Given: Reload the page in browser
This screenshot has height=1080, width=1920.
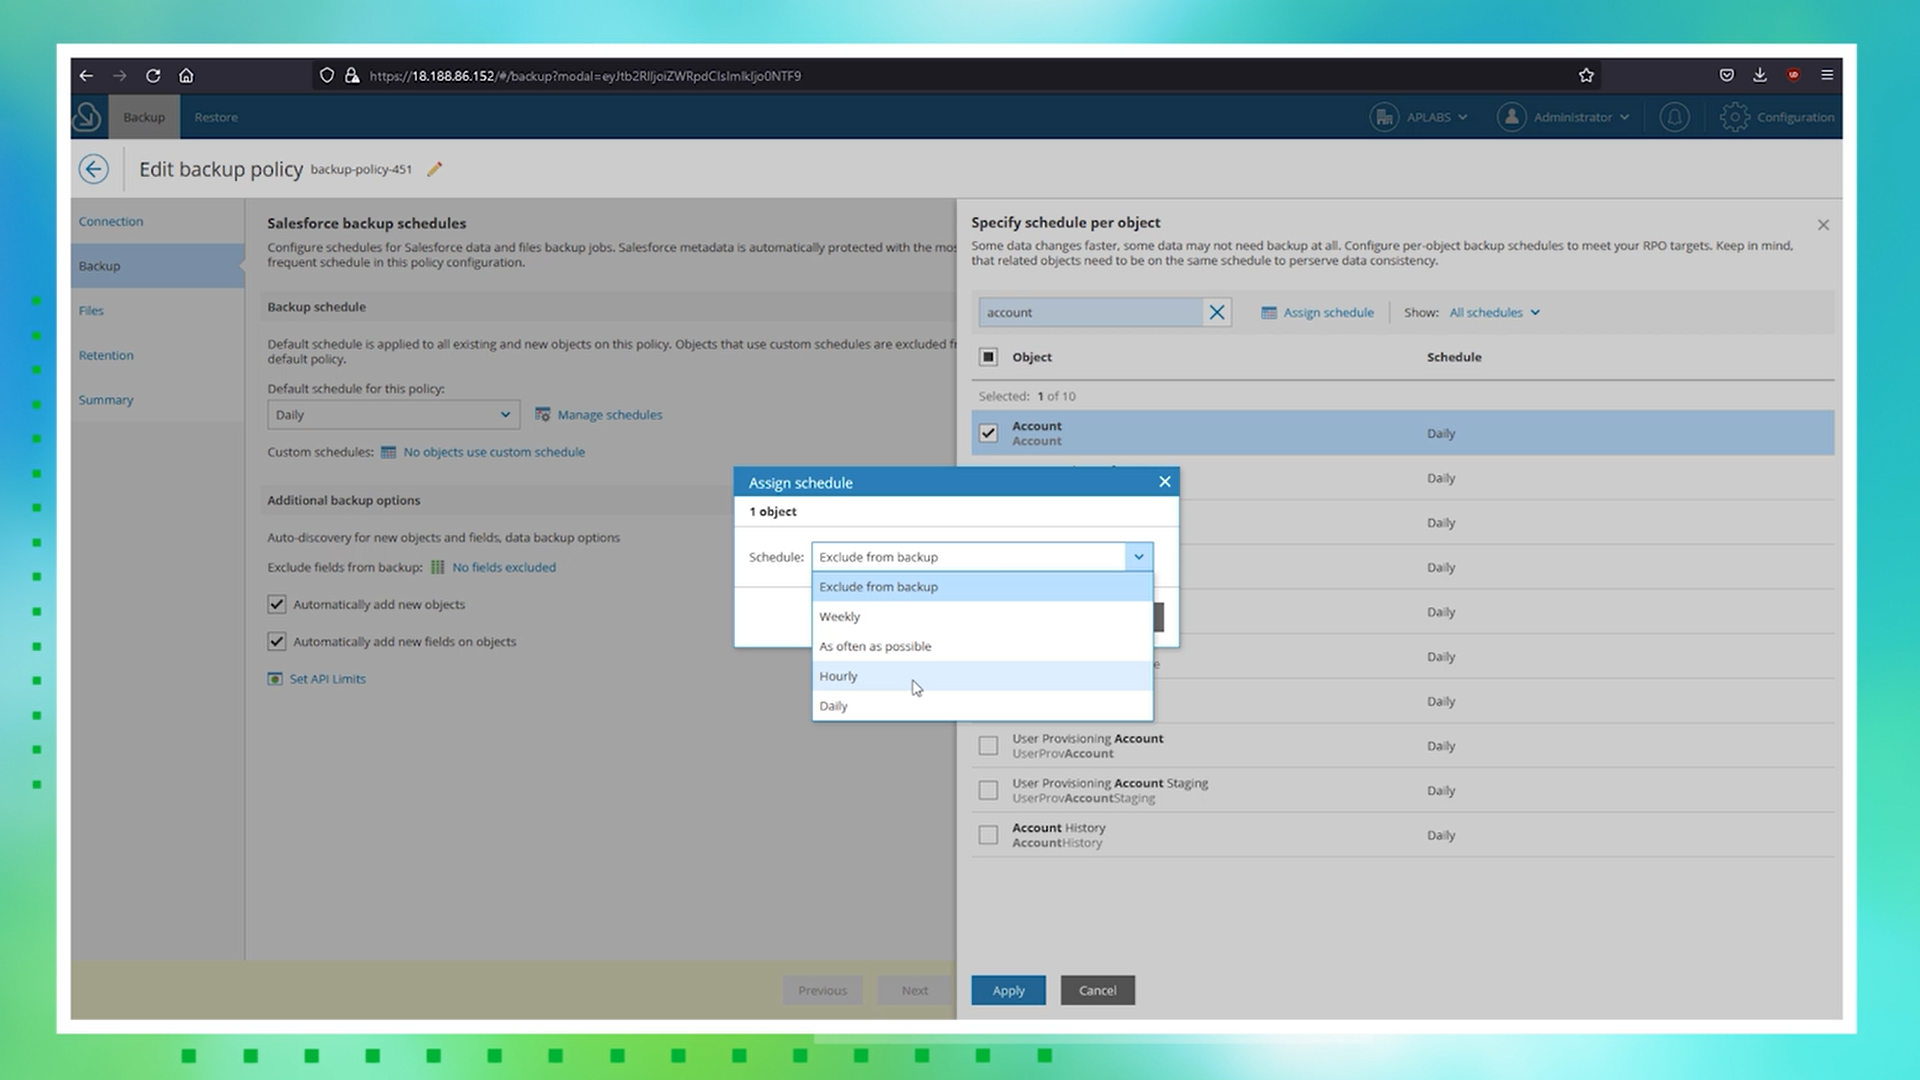Looking at the screenshot, I should coord(153,75).
